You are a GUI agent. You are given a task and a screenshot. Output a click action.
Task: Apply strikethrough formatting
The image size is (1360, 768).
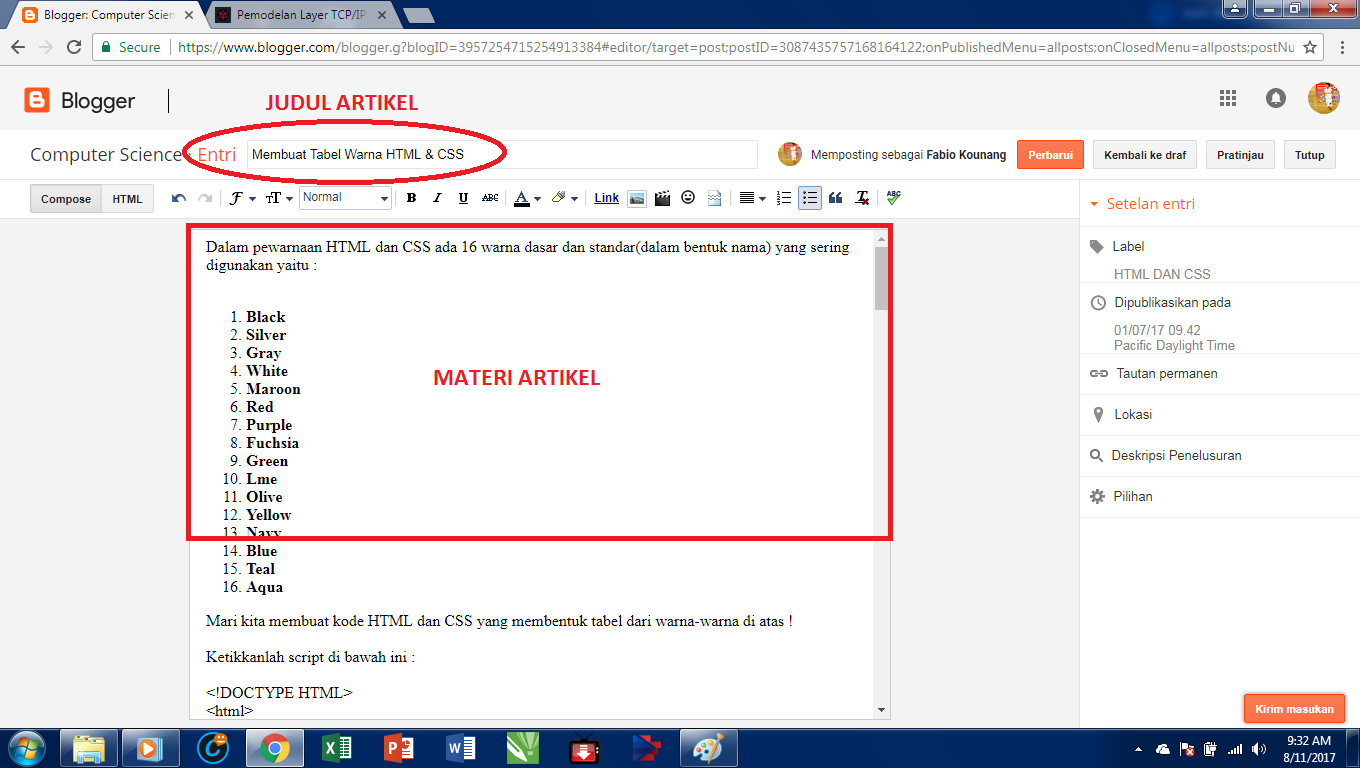click(x=489, y=197)
